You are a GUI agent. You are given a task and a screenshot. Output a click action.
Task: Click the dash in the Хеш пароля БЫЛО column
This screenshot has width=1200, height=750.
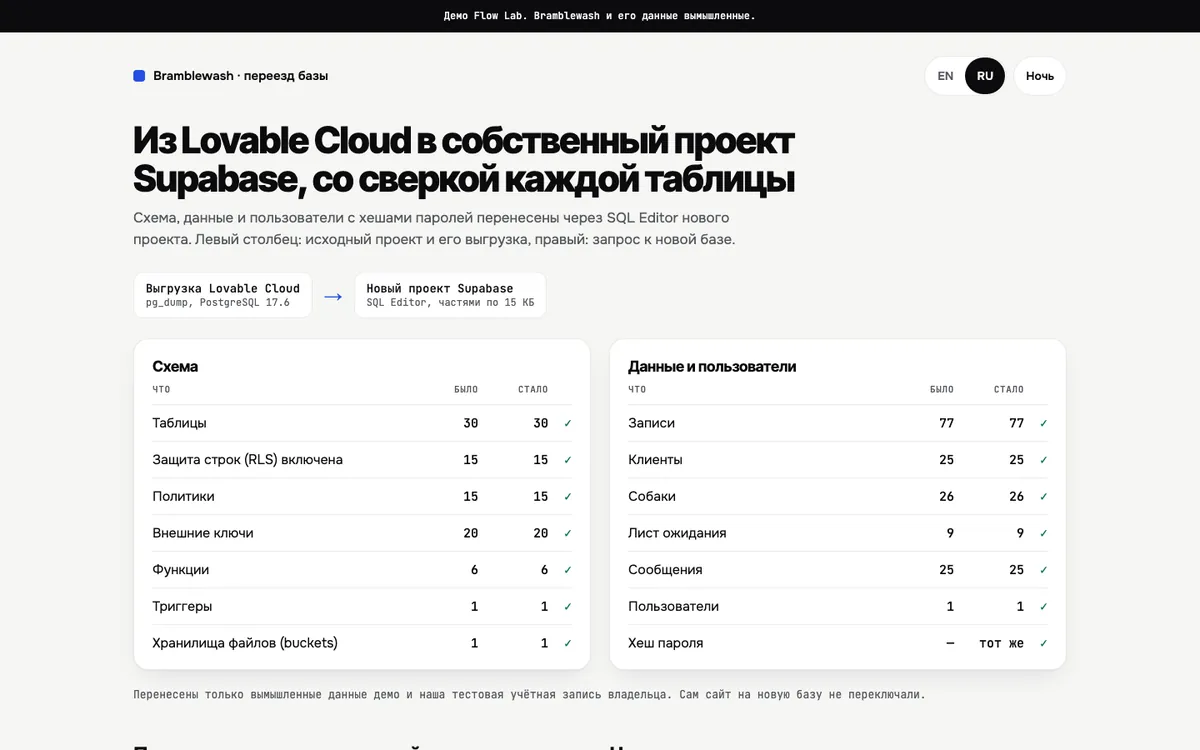point(950,643)
